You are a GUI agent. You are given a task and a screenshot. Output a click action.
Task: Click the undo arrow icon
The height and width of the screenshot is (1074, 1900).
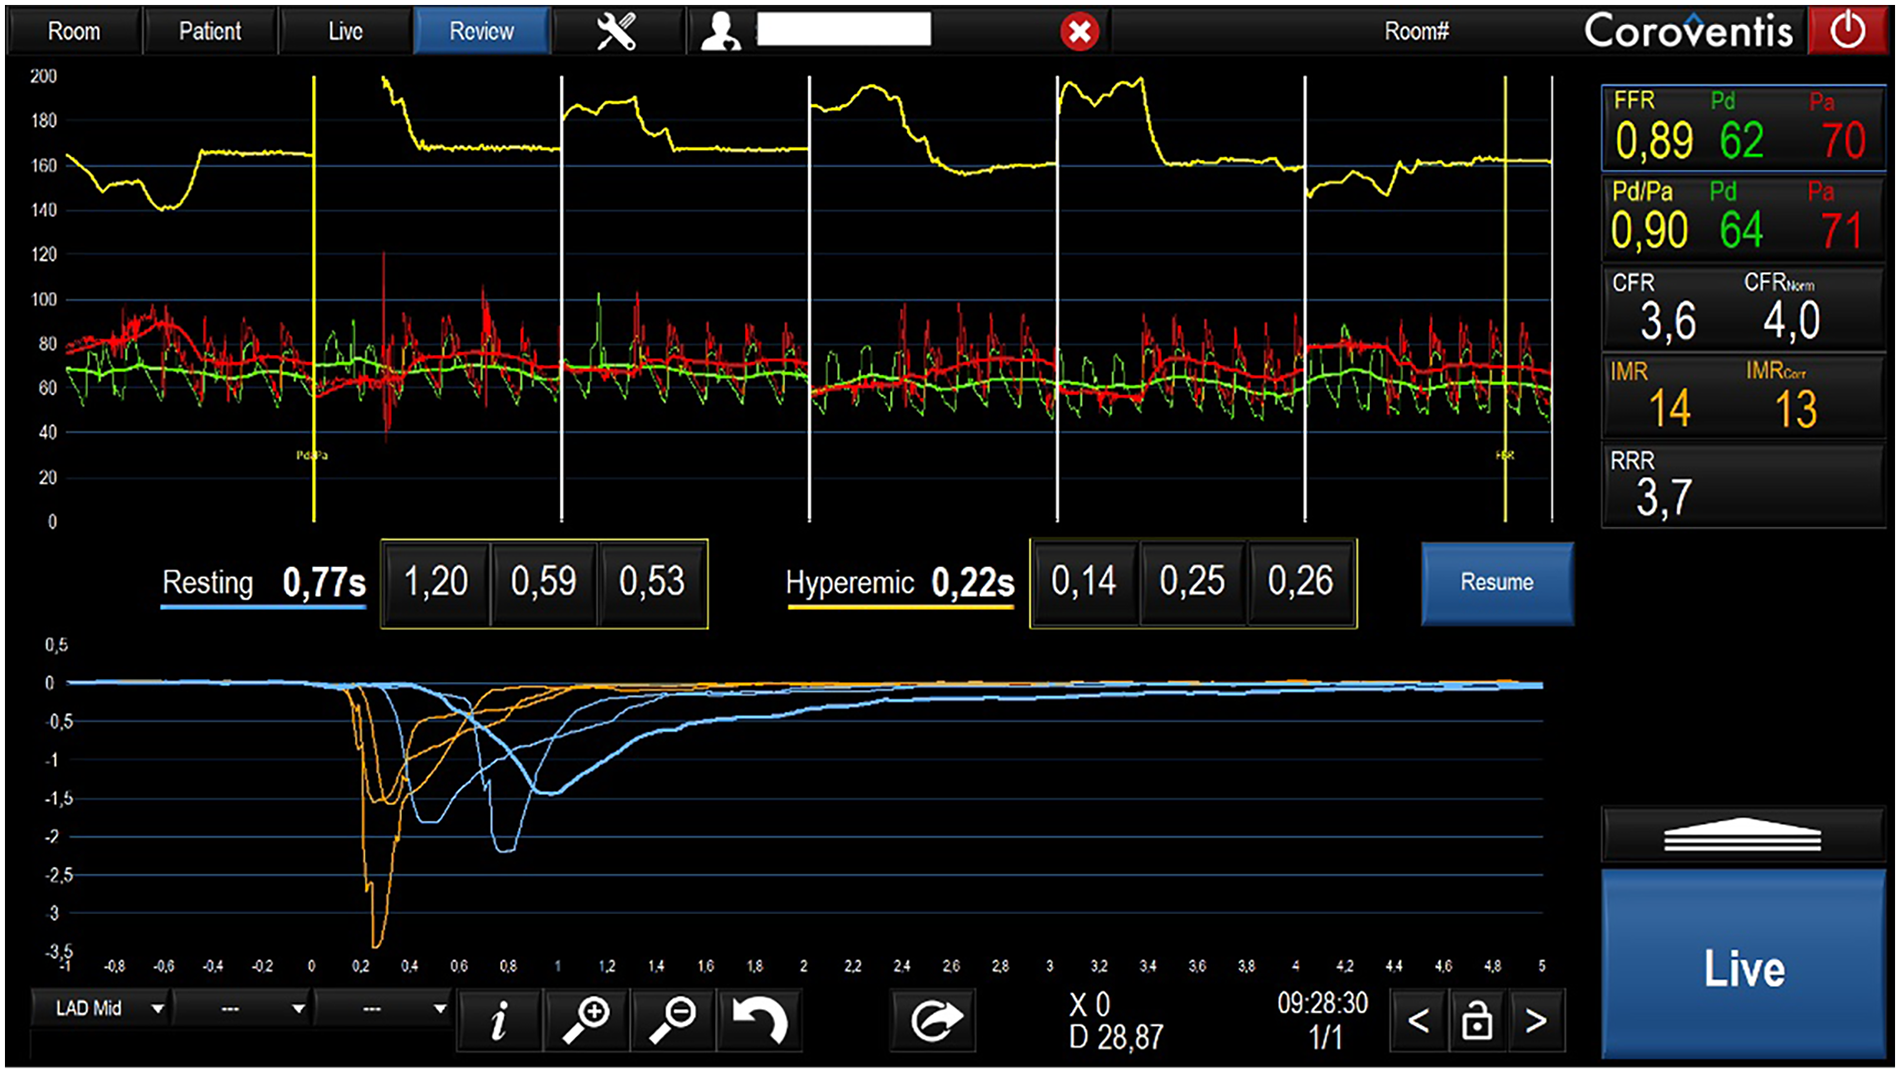pos(759,1020)
